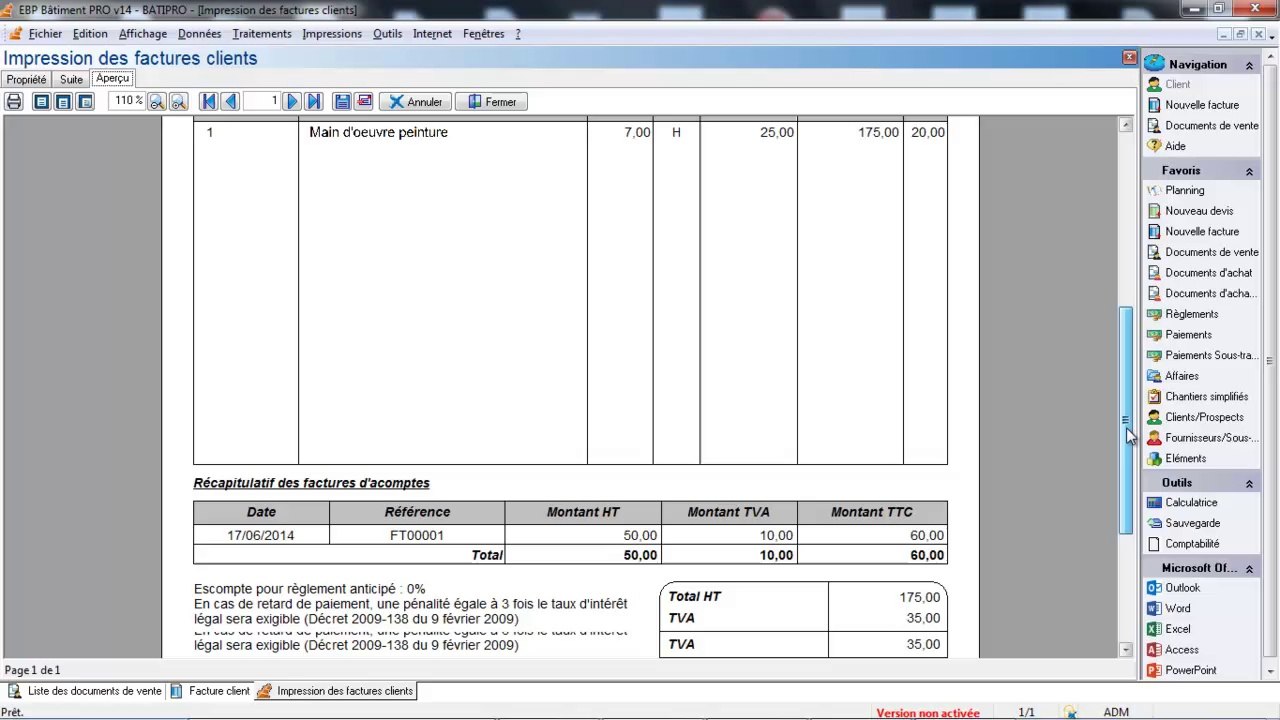Open the Affichage menu
Image resolution: width=1280 pixels, height=720 pixels.
coord(143,34)
